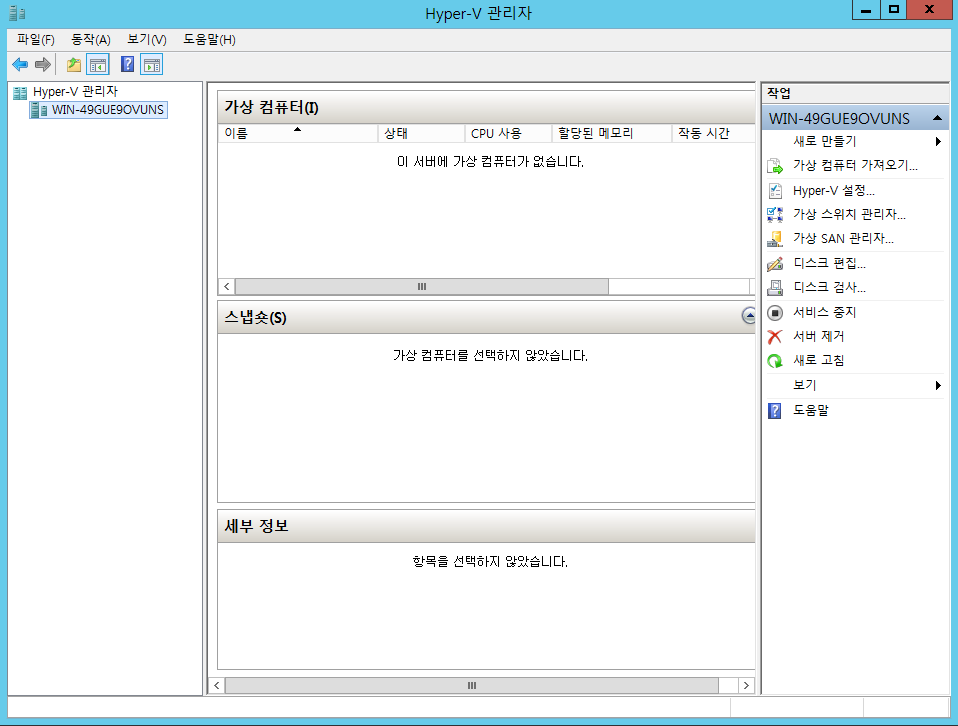
Task: Click the Hyper-V 설정 icon
Action: click(x=775, y=191)
